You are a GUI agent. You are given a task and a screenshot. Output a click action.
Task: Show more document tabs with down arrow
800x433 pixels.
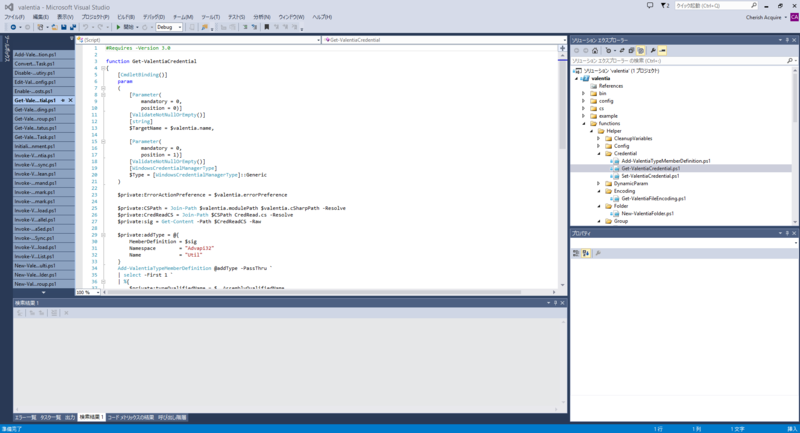pos(43,293)
